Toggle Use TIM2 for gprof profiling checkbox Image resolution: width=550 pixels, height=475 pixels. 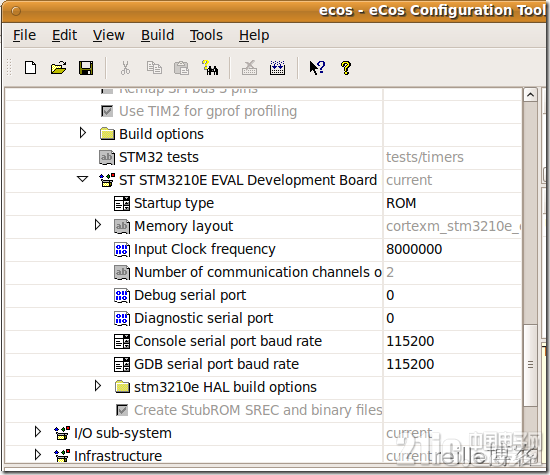pyautogui.click(x=107, y=111)
